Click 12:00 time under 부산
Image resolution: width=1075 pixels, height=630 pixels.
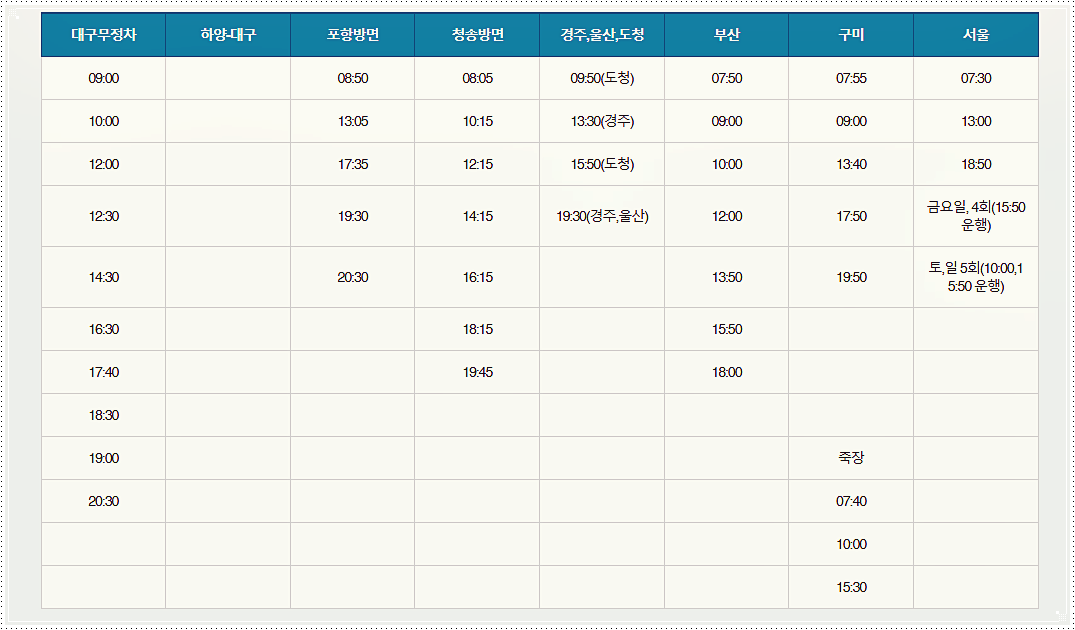click(x=727, y=216)
